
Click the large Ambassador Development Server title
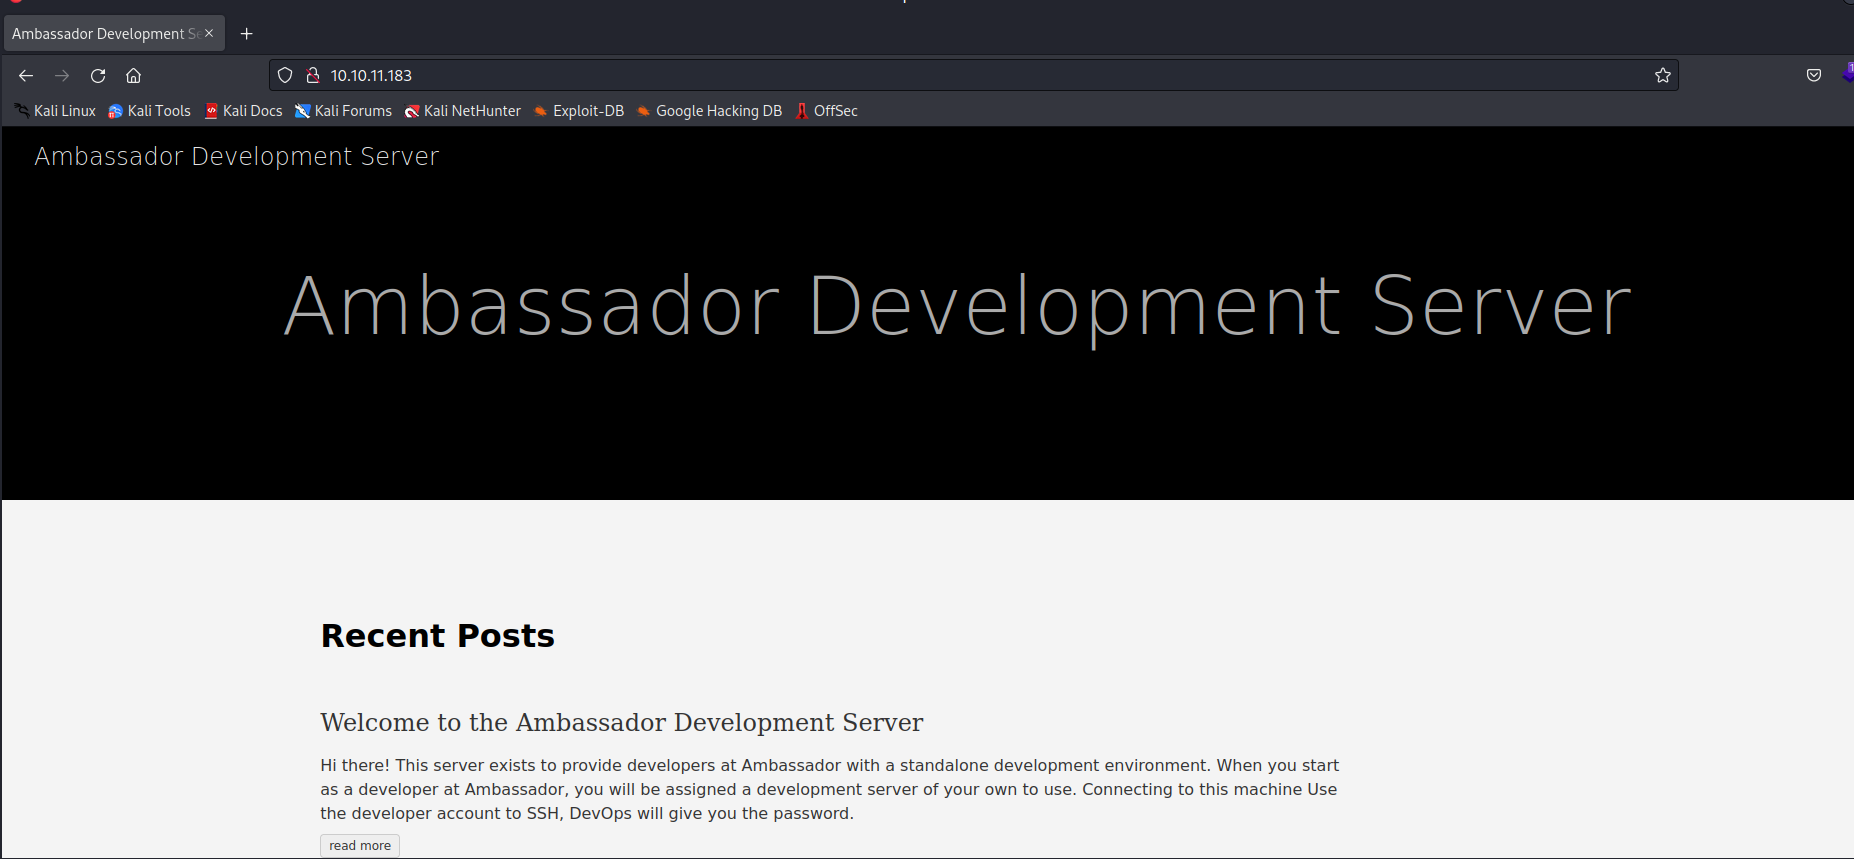pos(957,307)
